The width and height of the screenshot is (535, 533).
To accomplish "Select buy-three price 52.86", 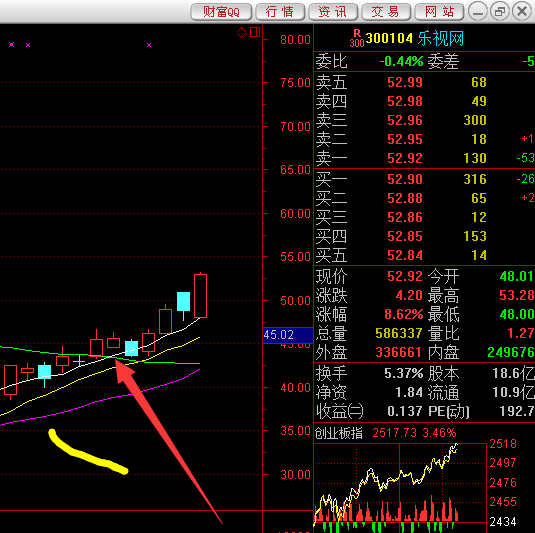I will tap(405, 217).
